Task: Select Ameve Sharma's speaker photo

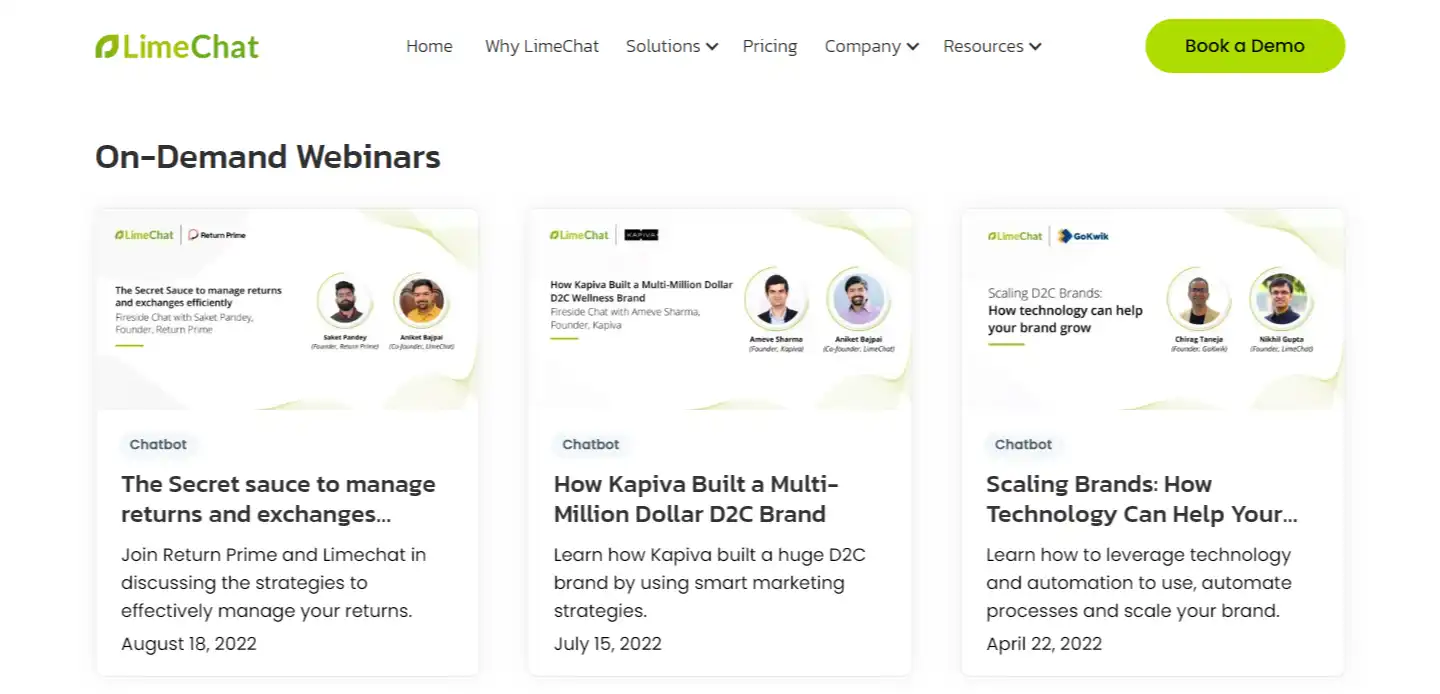Action: [776, 298]
